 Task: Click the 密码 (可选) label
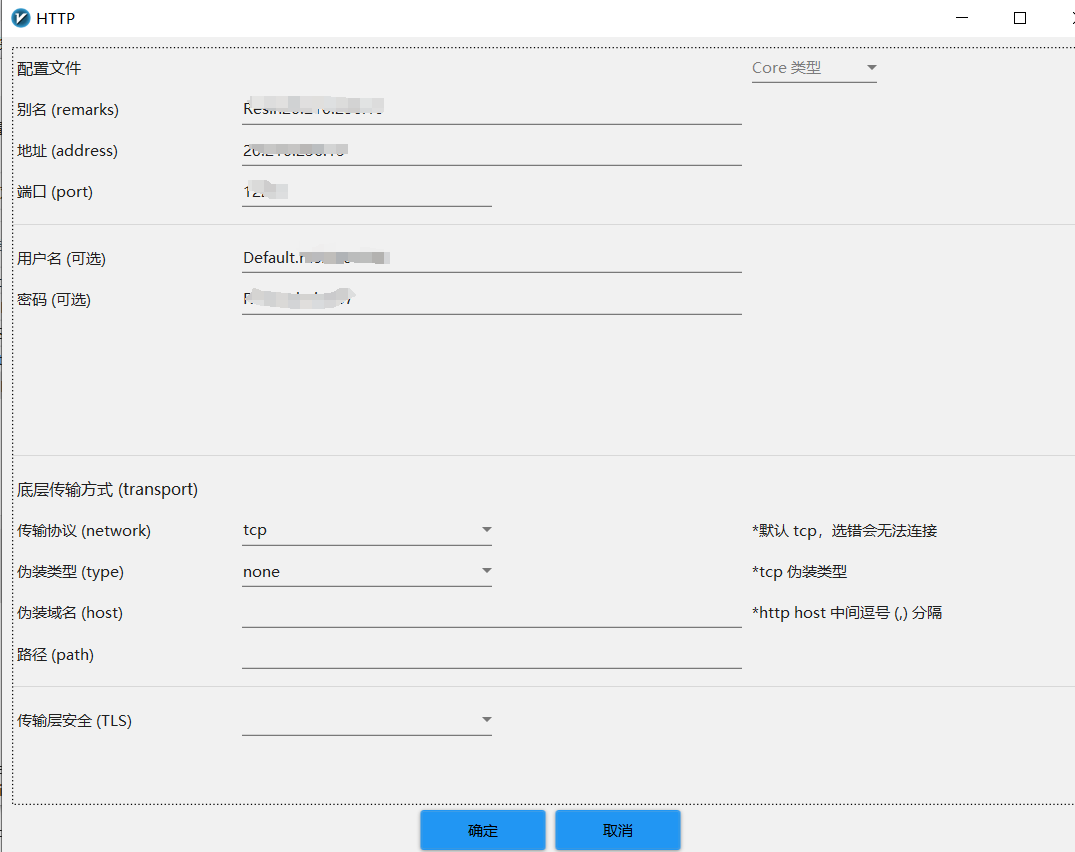pyautogui.click(x=54, y=300)
